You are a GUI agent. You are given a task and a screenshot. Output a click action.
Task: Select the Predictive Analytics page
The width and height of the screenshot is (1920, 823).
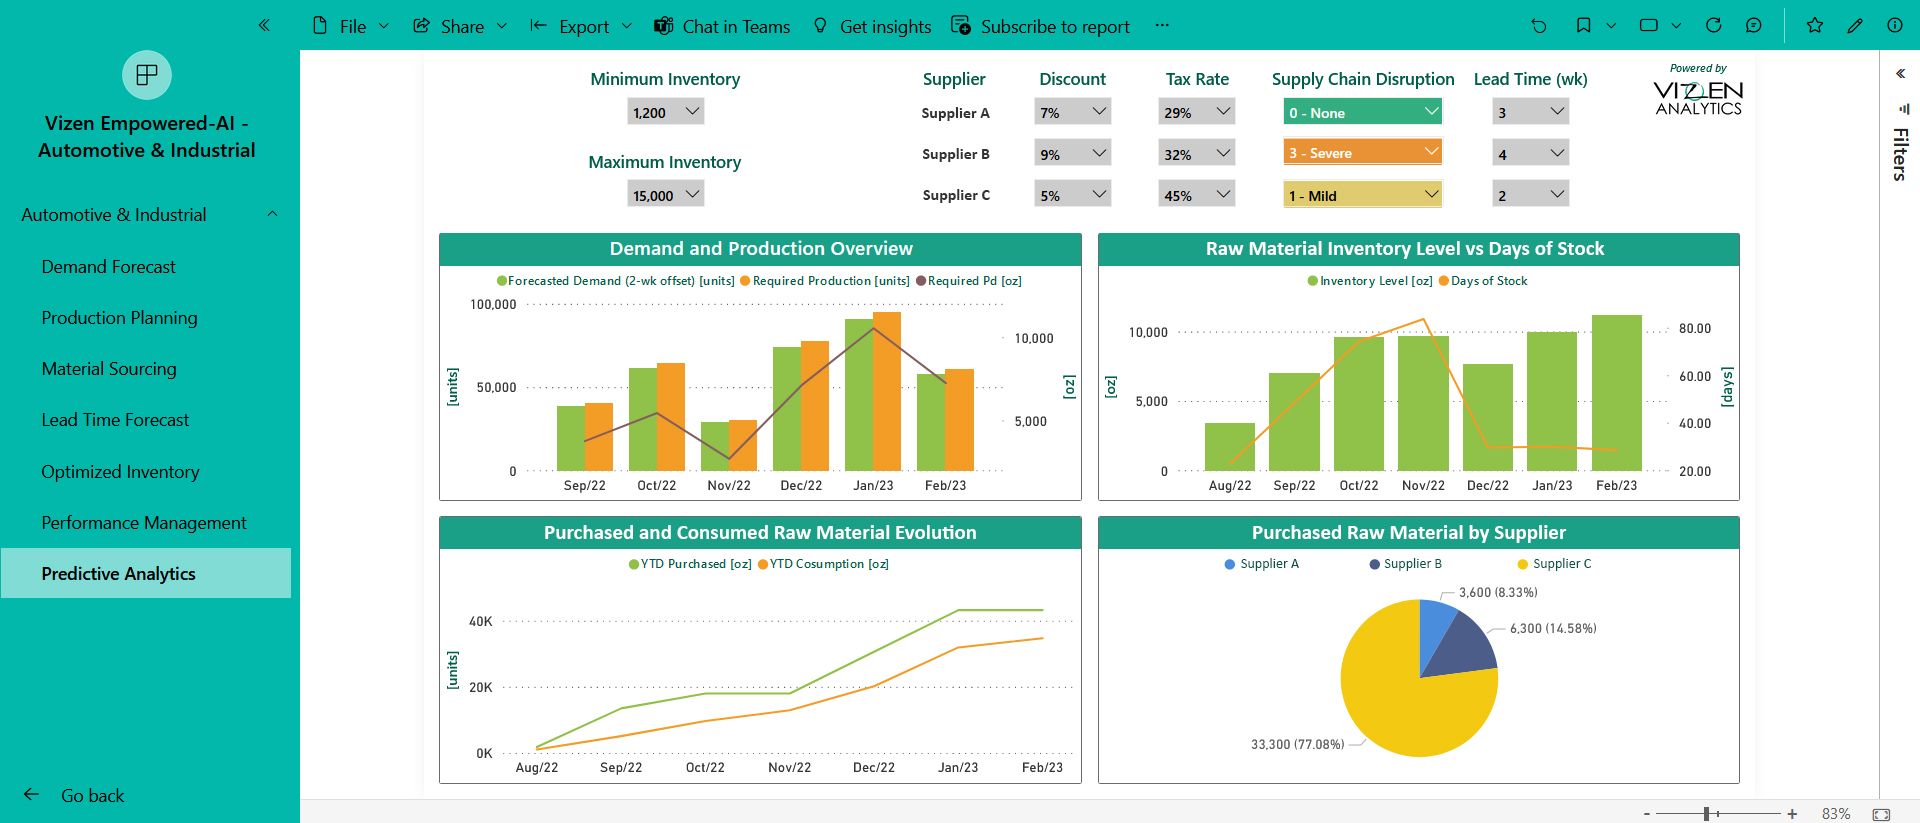[146, 573]
